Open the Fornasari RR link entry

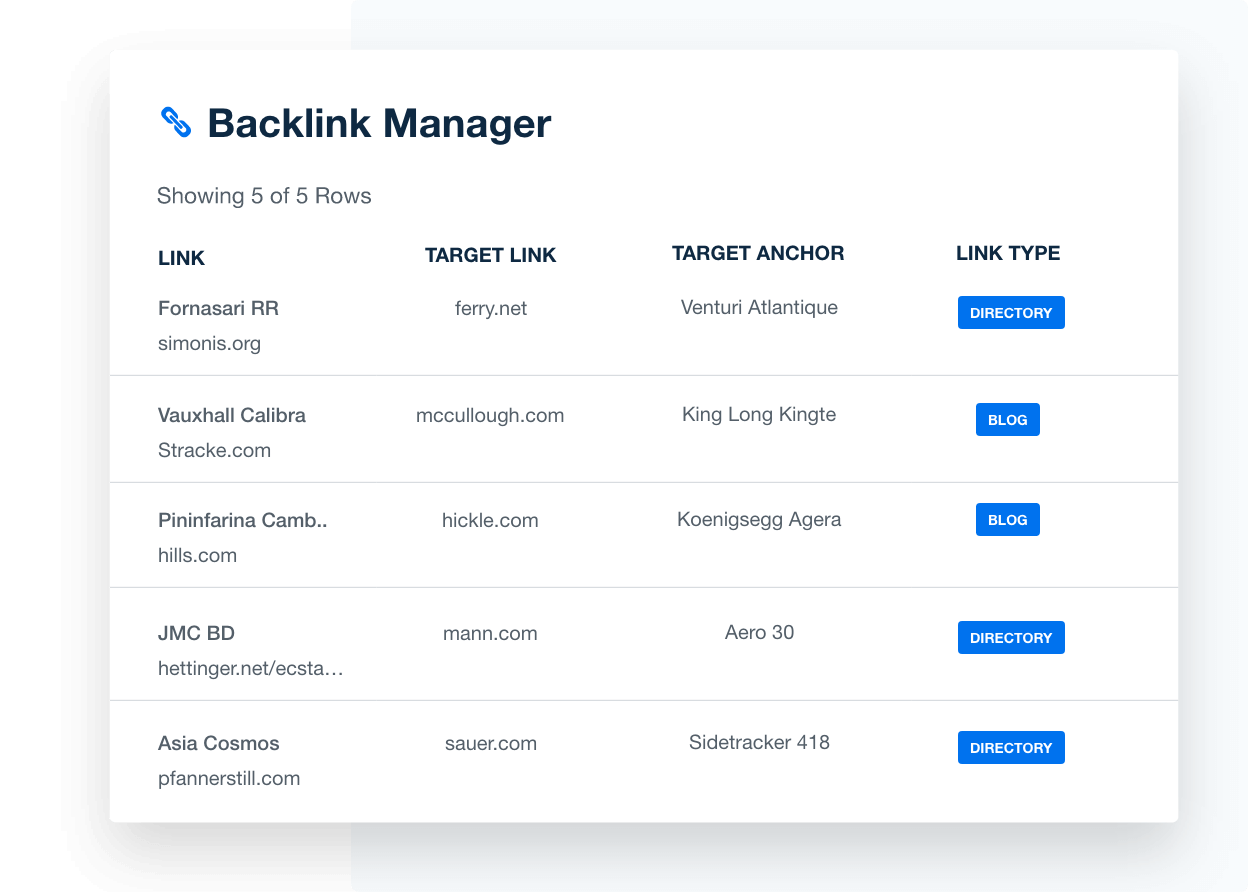[218, 308]
